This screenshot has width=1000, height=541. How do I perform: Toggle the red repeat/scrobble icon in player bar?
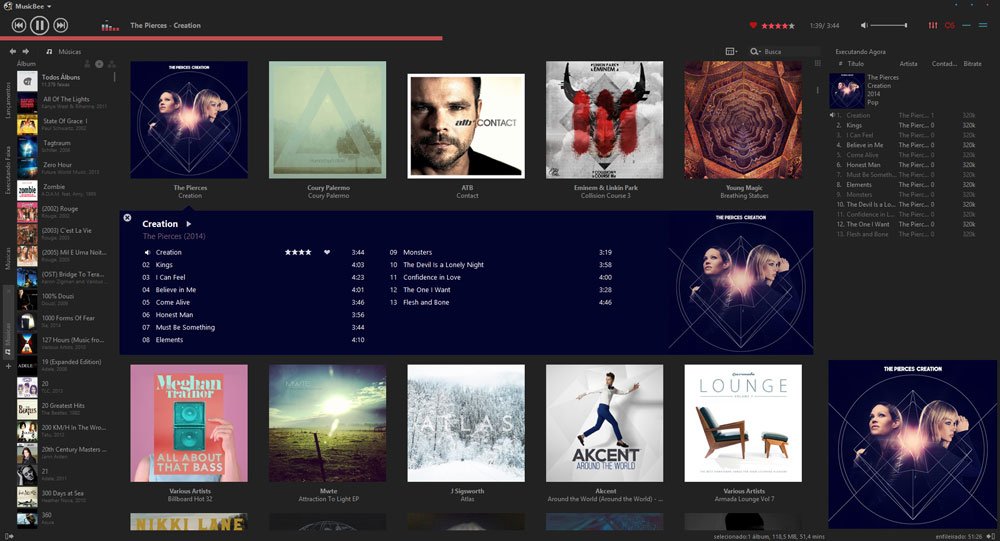click(950, 26)
